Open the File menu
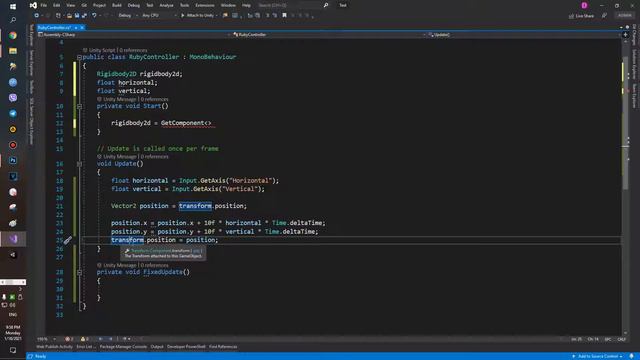The height and width of the screenshot is (360, 640). pos(44,5)
